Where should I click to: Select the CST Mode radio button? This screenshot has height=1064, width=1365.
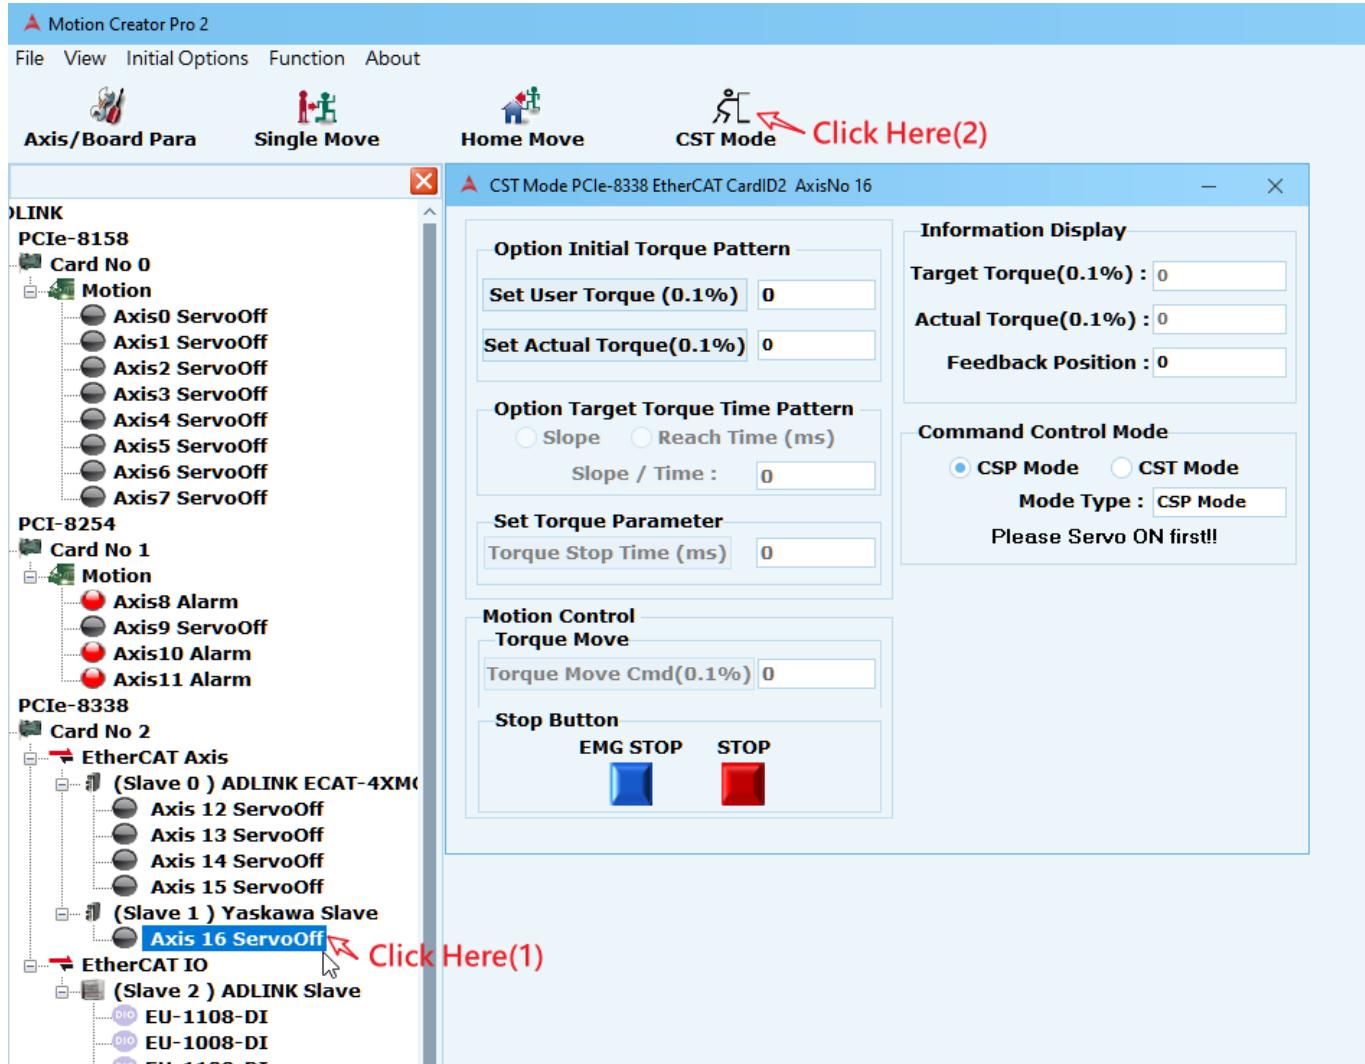1122,467
